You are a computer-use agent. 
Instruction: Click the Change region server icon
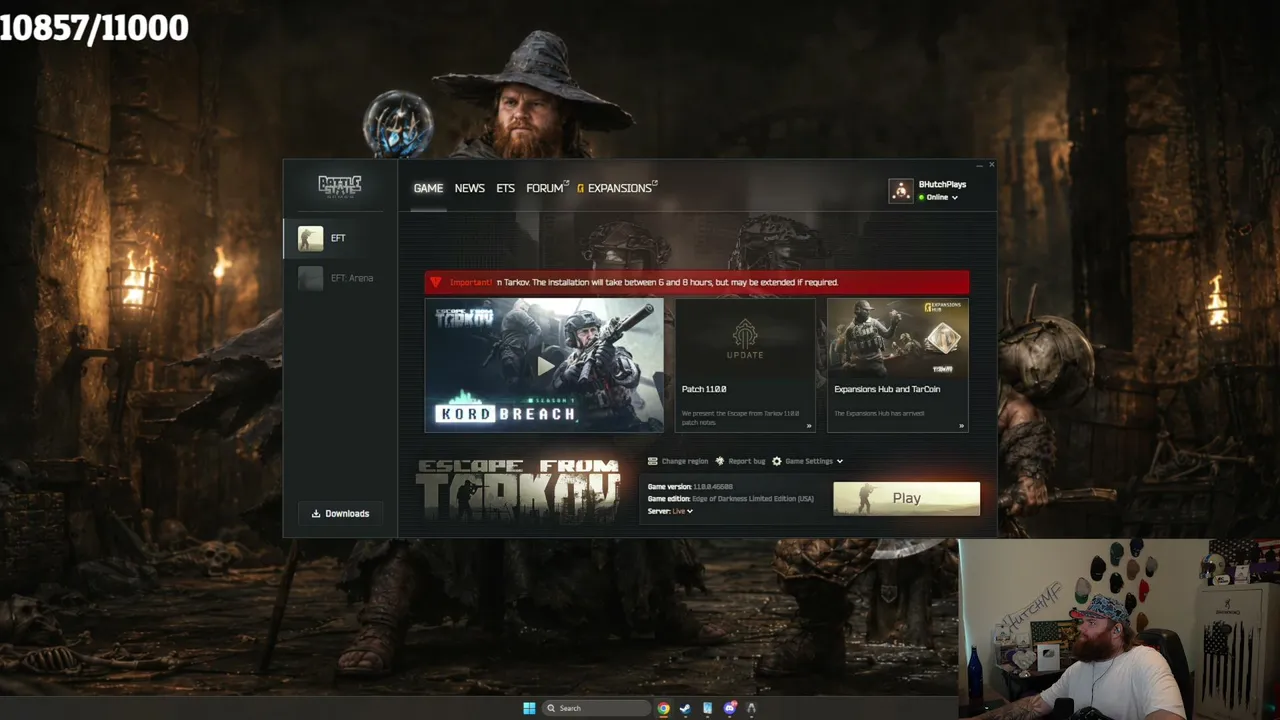(653, 461)
